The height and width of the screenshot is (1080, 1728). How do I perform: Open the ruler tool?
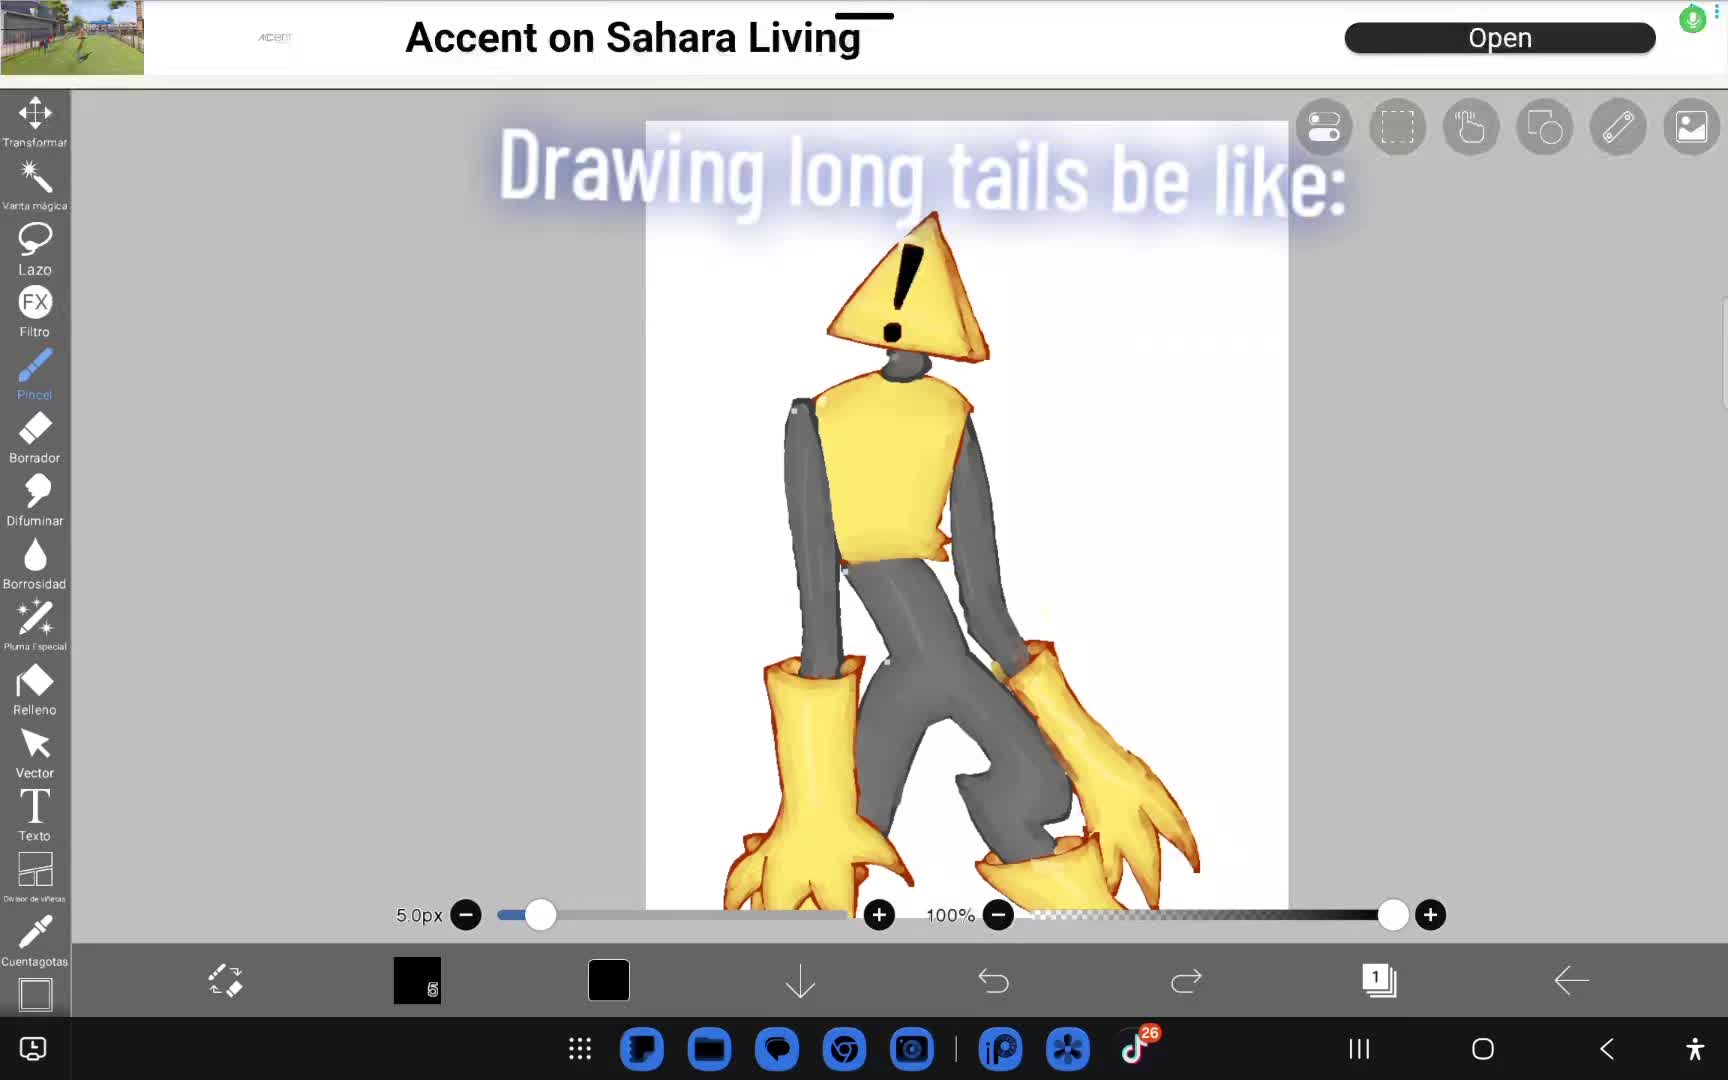coord(1618,127)
